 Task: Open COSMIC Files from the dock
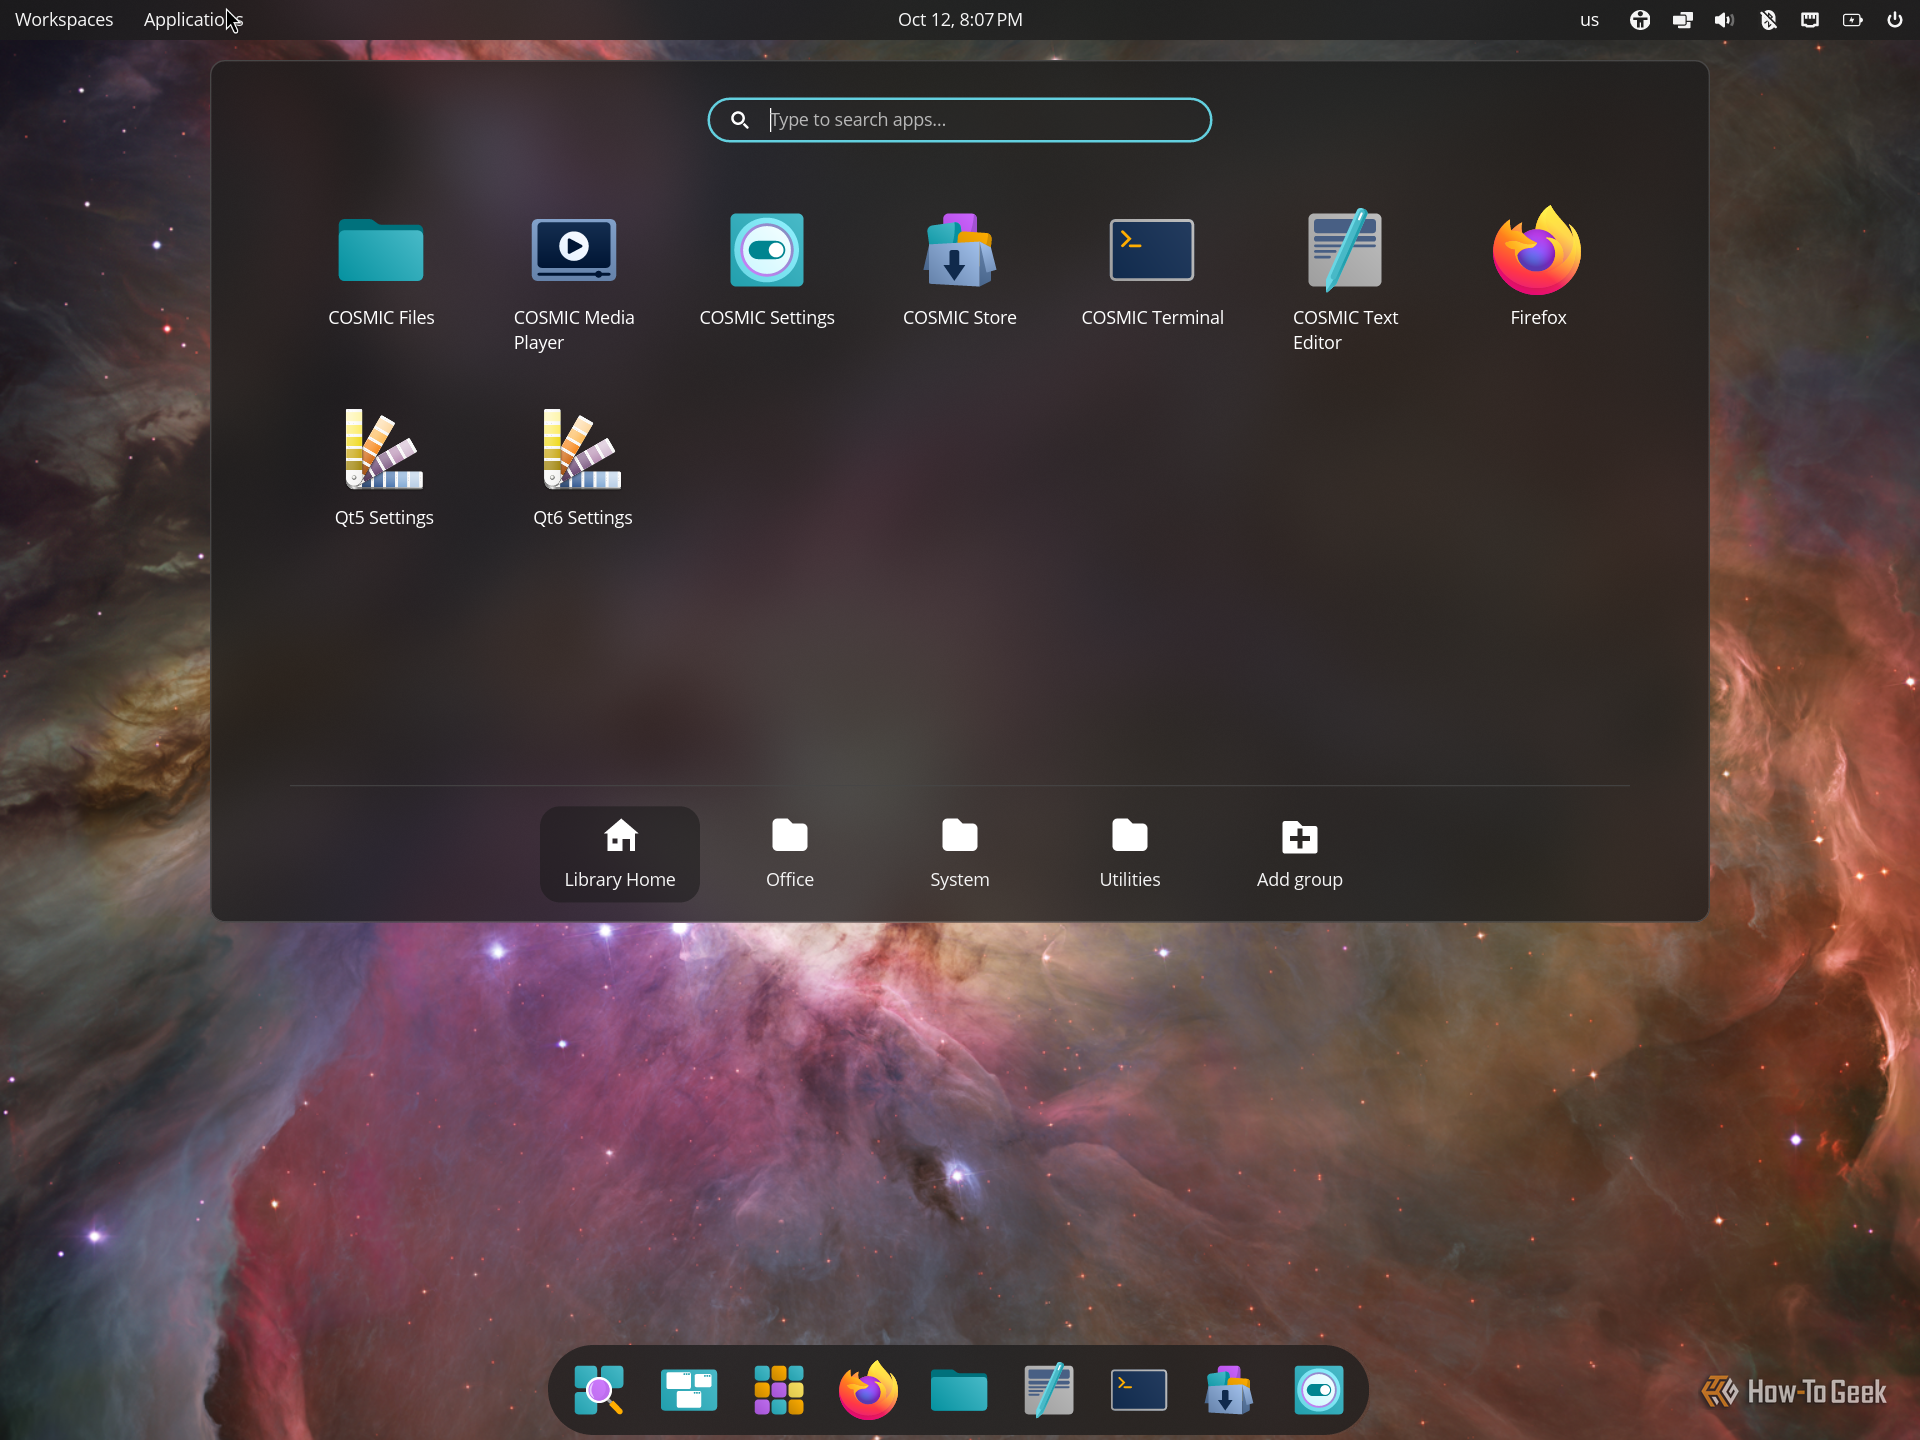959,1390
